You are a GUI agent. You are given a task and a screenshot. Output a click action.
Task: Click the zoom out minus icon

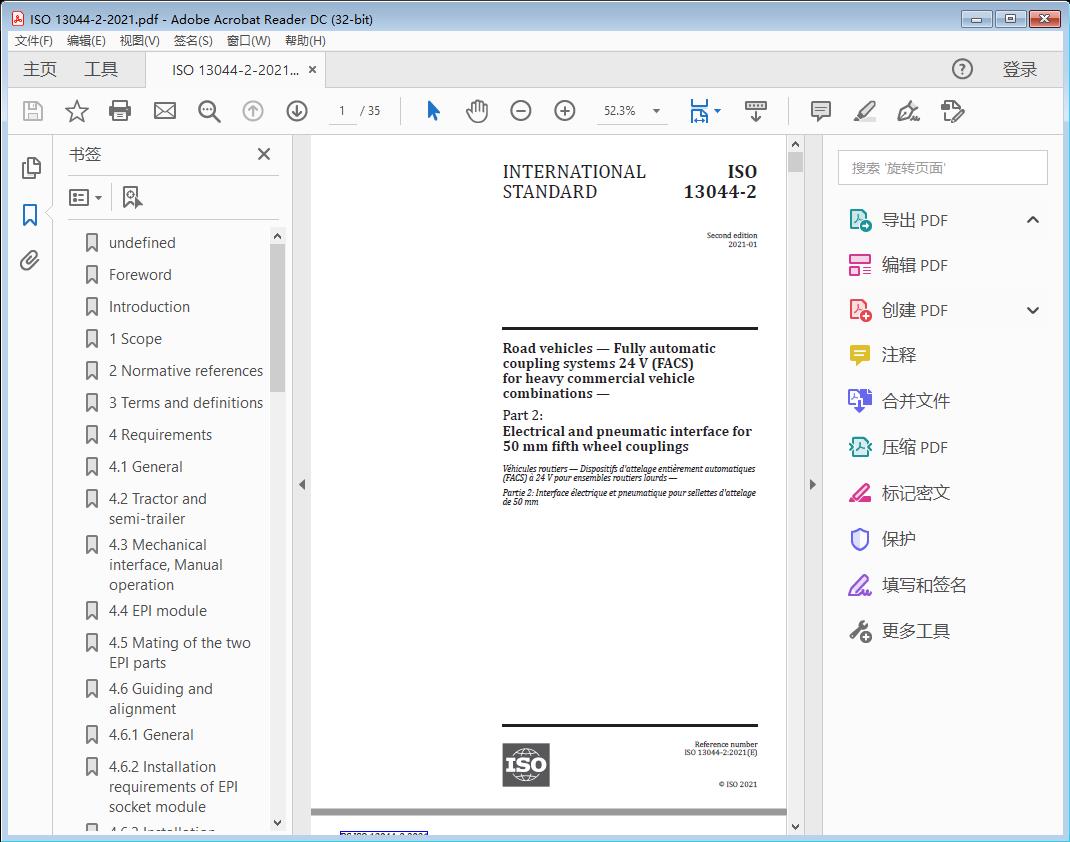pos(521,111)
